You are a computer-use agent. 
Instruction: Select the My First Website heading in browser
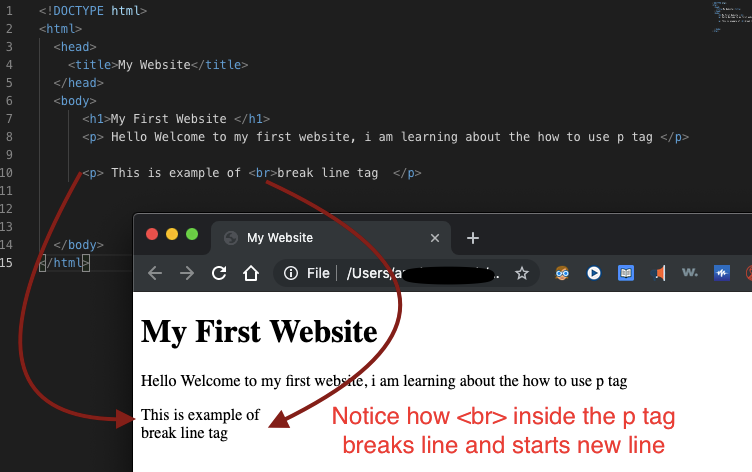[x=259, y=331]
